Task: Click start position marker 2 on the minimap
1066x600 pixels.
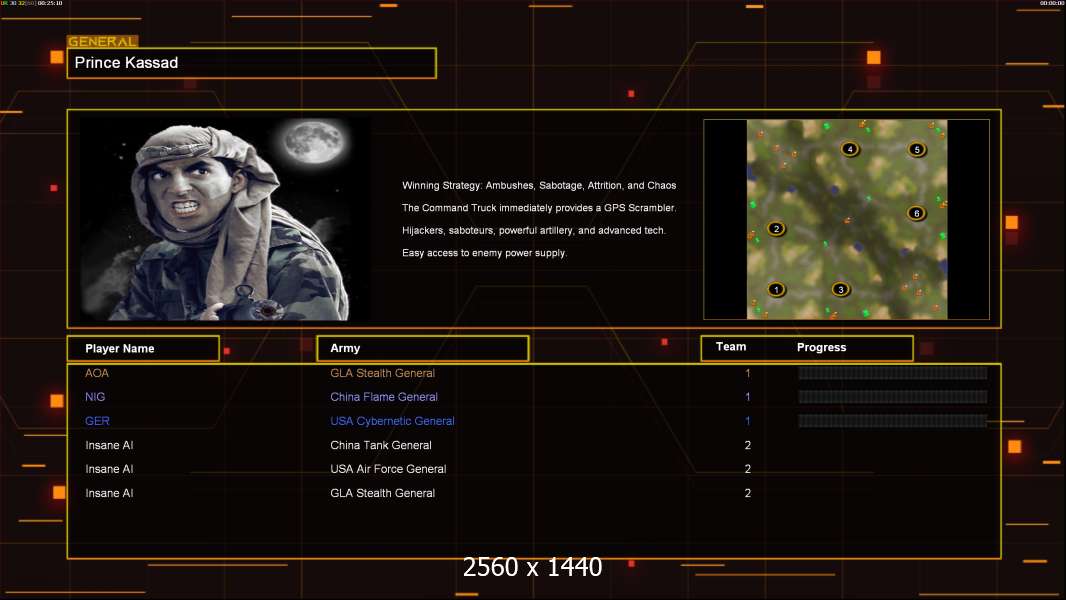Action: coord(776,229)
